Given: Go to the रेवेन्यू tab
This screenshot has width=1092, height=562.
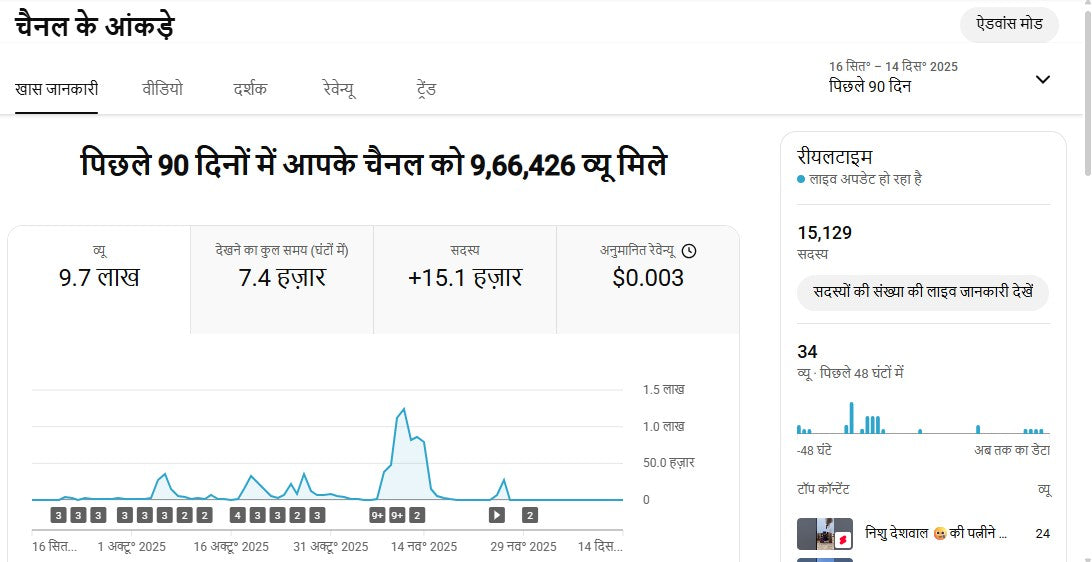Looking at the screenshot, I should pyautogui.click(x=339, y=88).
